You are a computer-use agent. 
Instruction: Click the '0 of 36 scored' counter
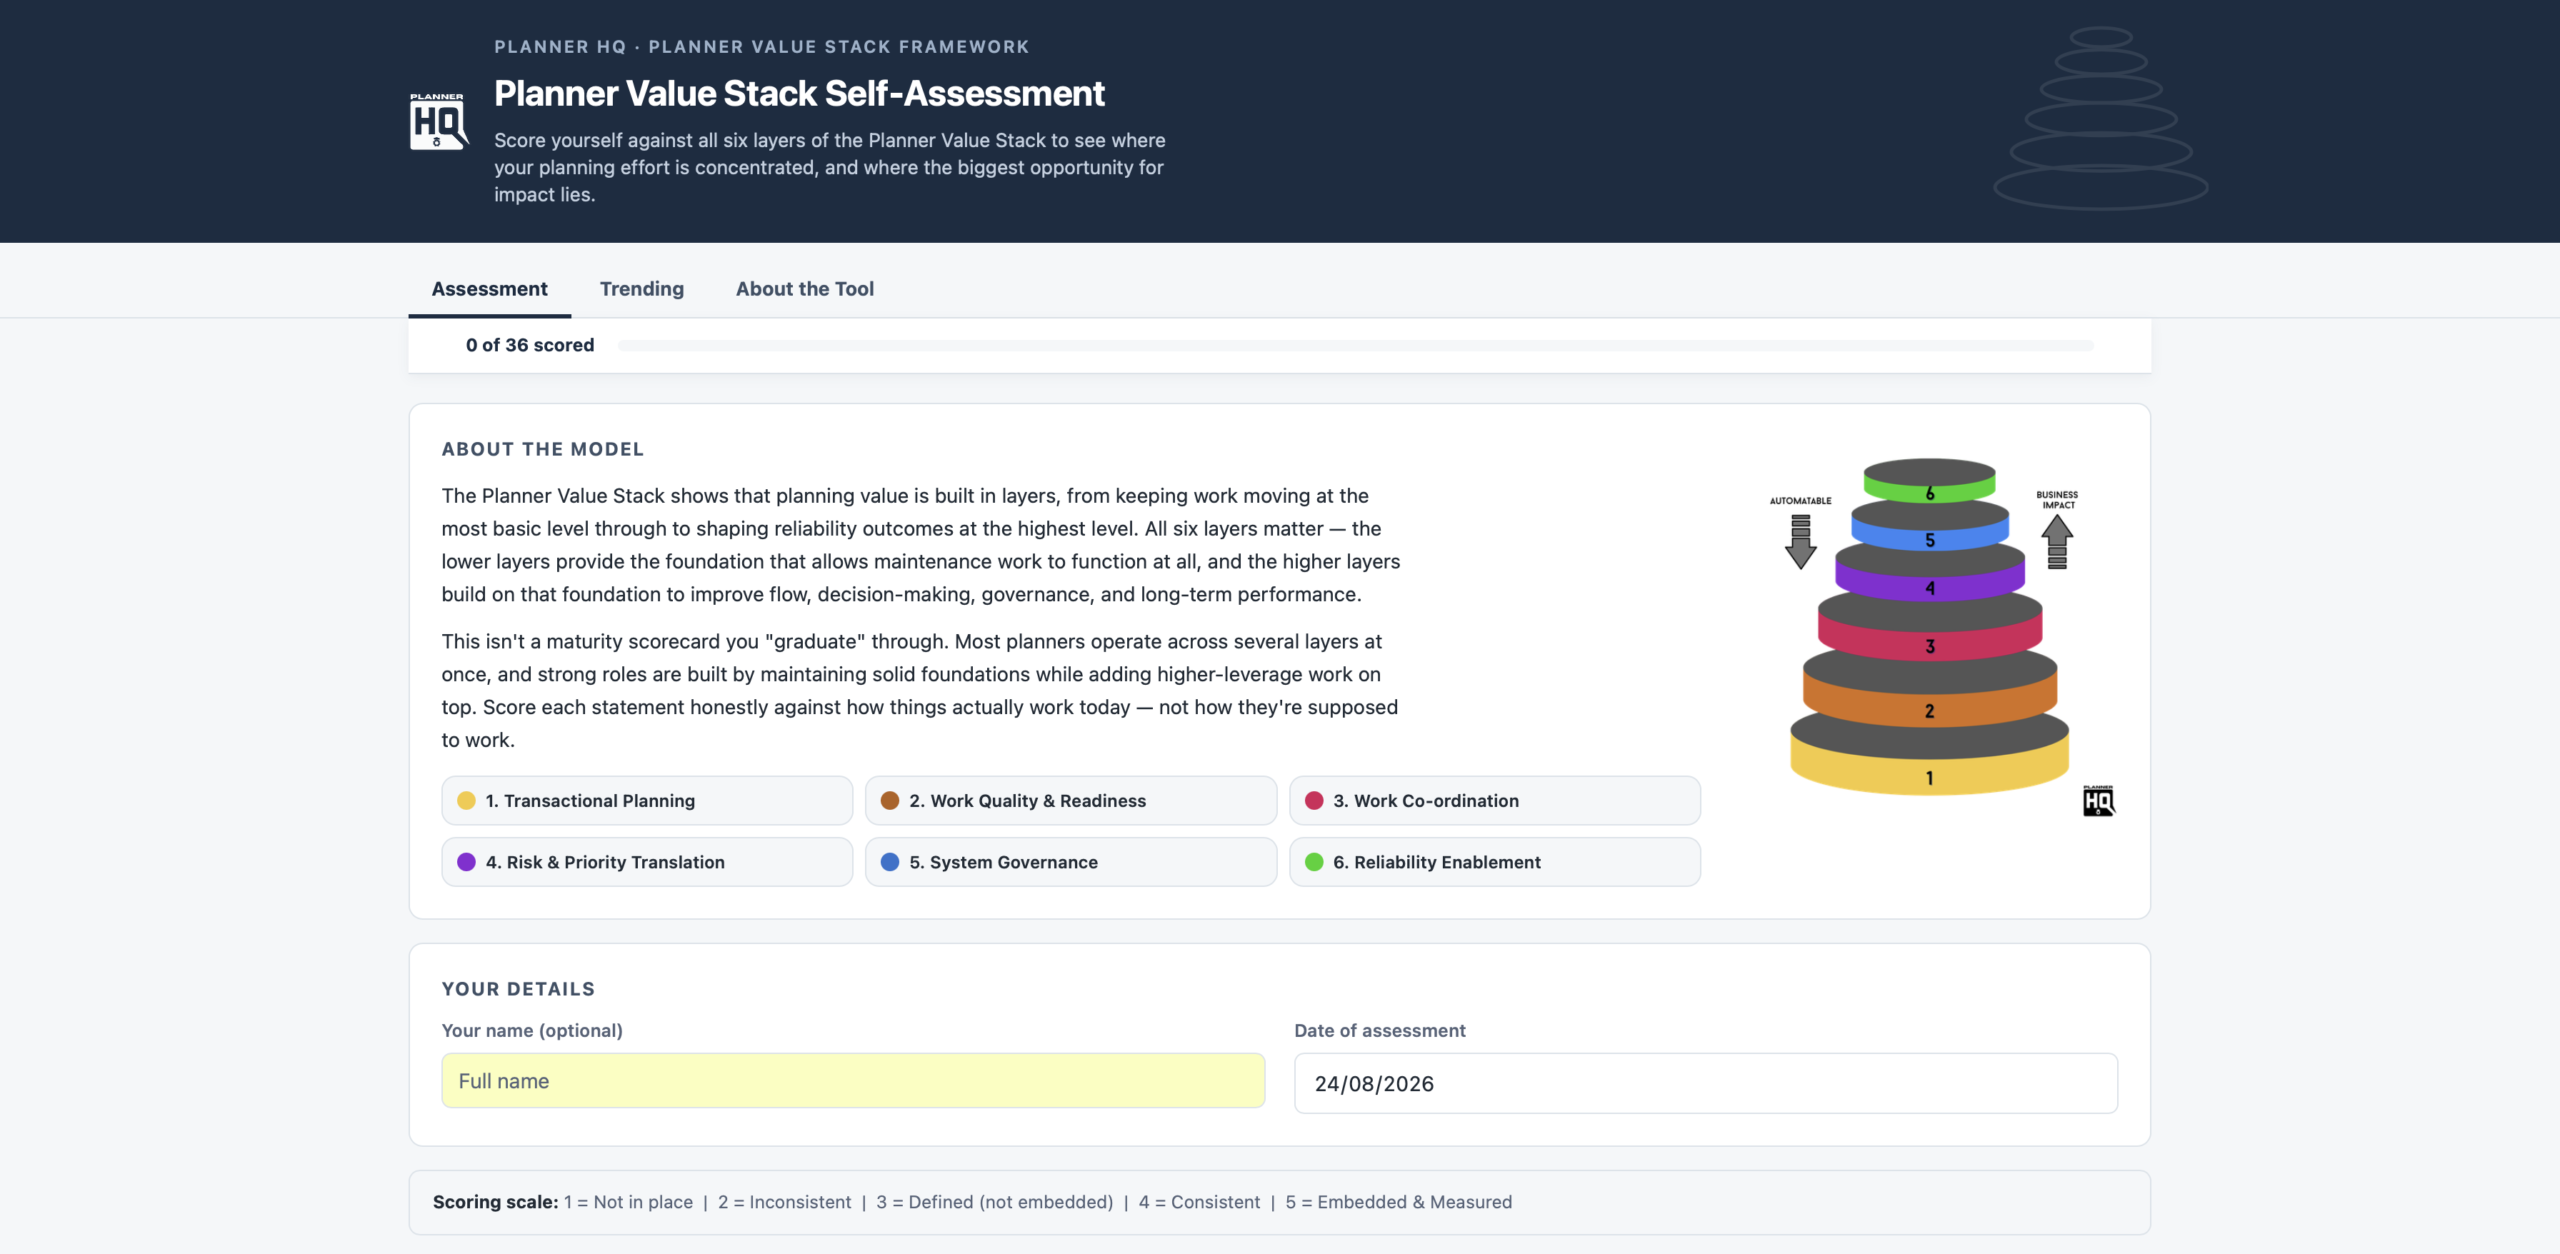tap(530, 345)
